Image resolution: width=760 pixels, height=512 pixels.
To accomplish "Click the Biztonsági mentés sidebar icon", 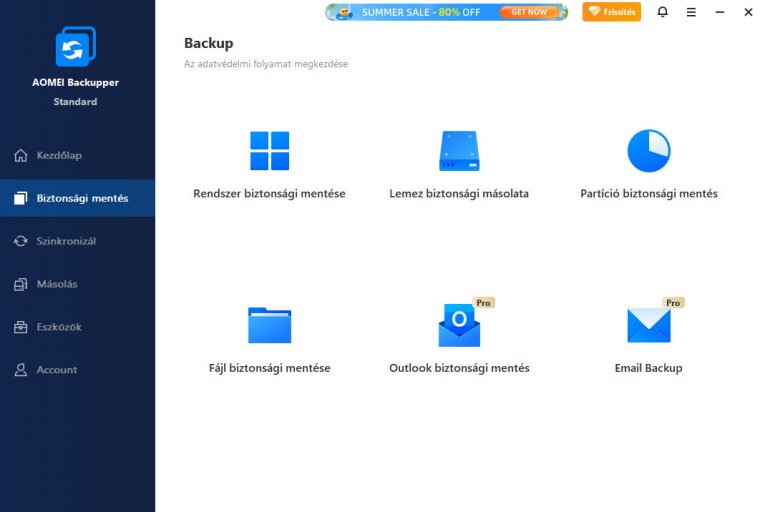I will tap(20, 198).
